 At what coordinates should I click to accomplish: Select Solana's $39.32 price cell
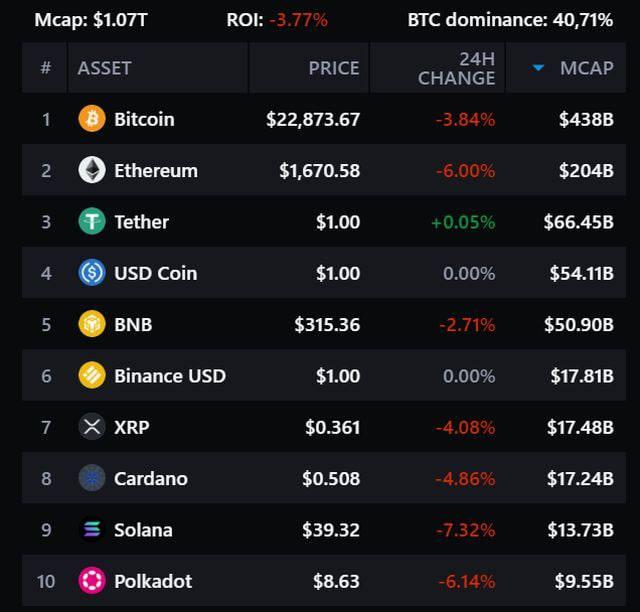pos(331,530)
